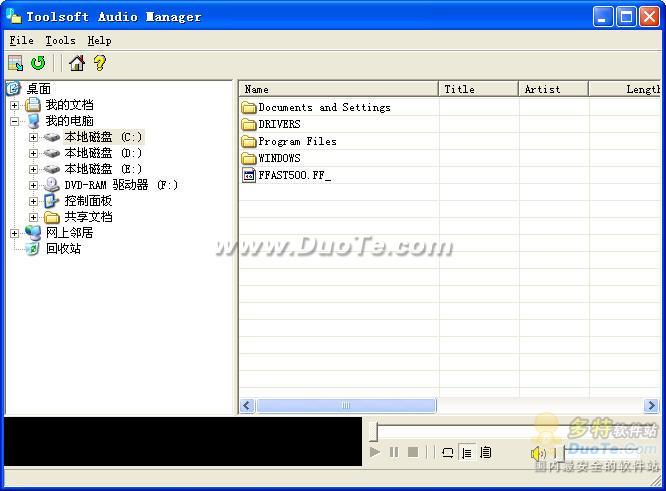Sort by the Artist column header
666x491 pixels.
click(x=554, y=89)
